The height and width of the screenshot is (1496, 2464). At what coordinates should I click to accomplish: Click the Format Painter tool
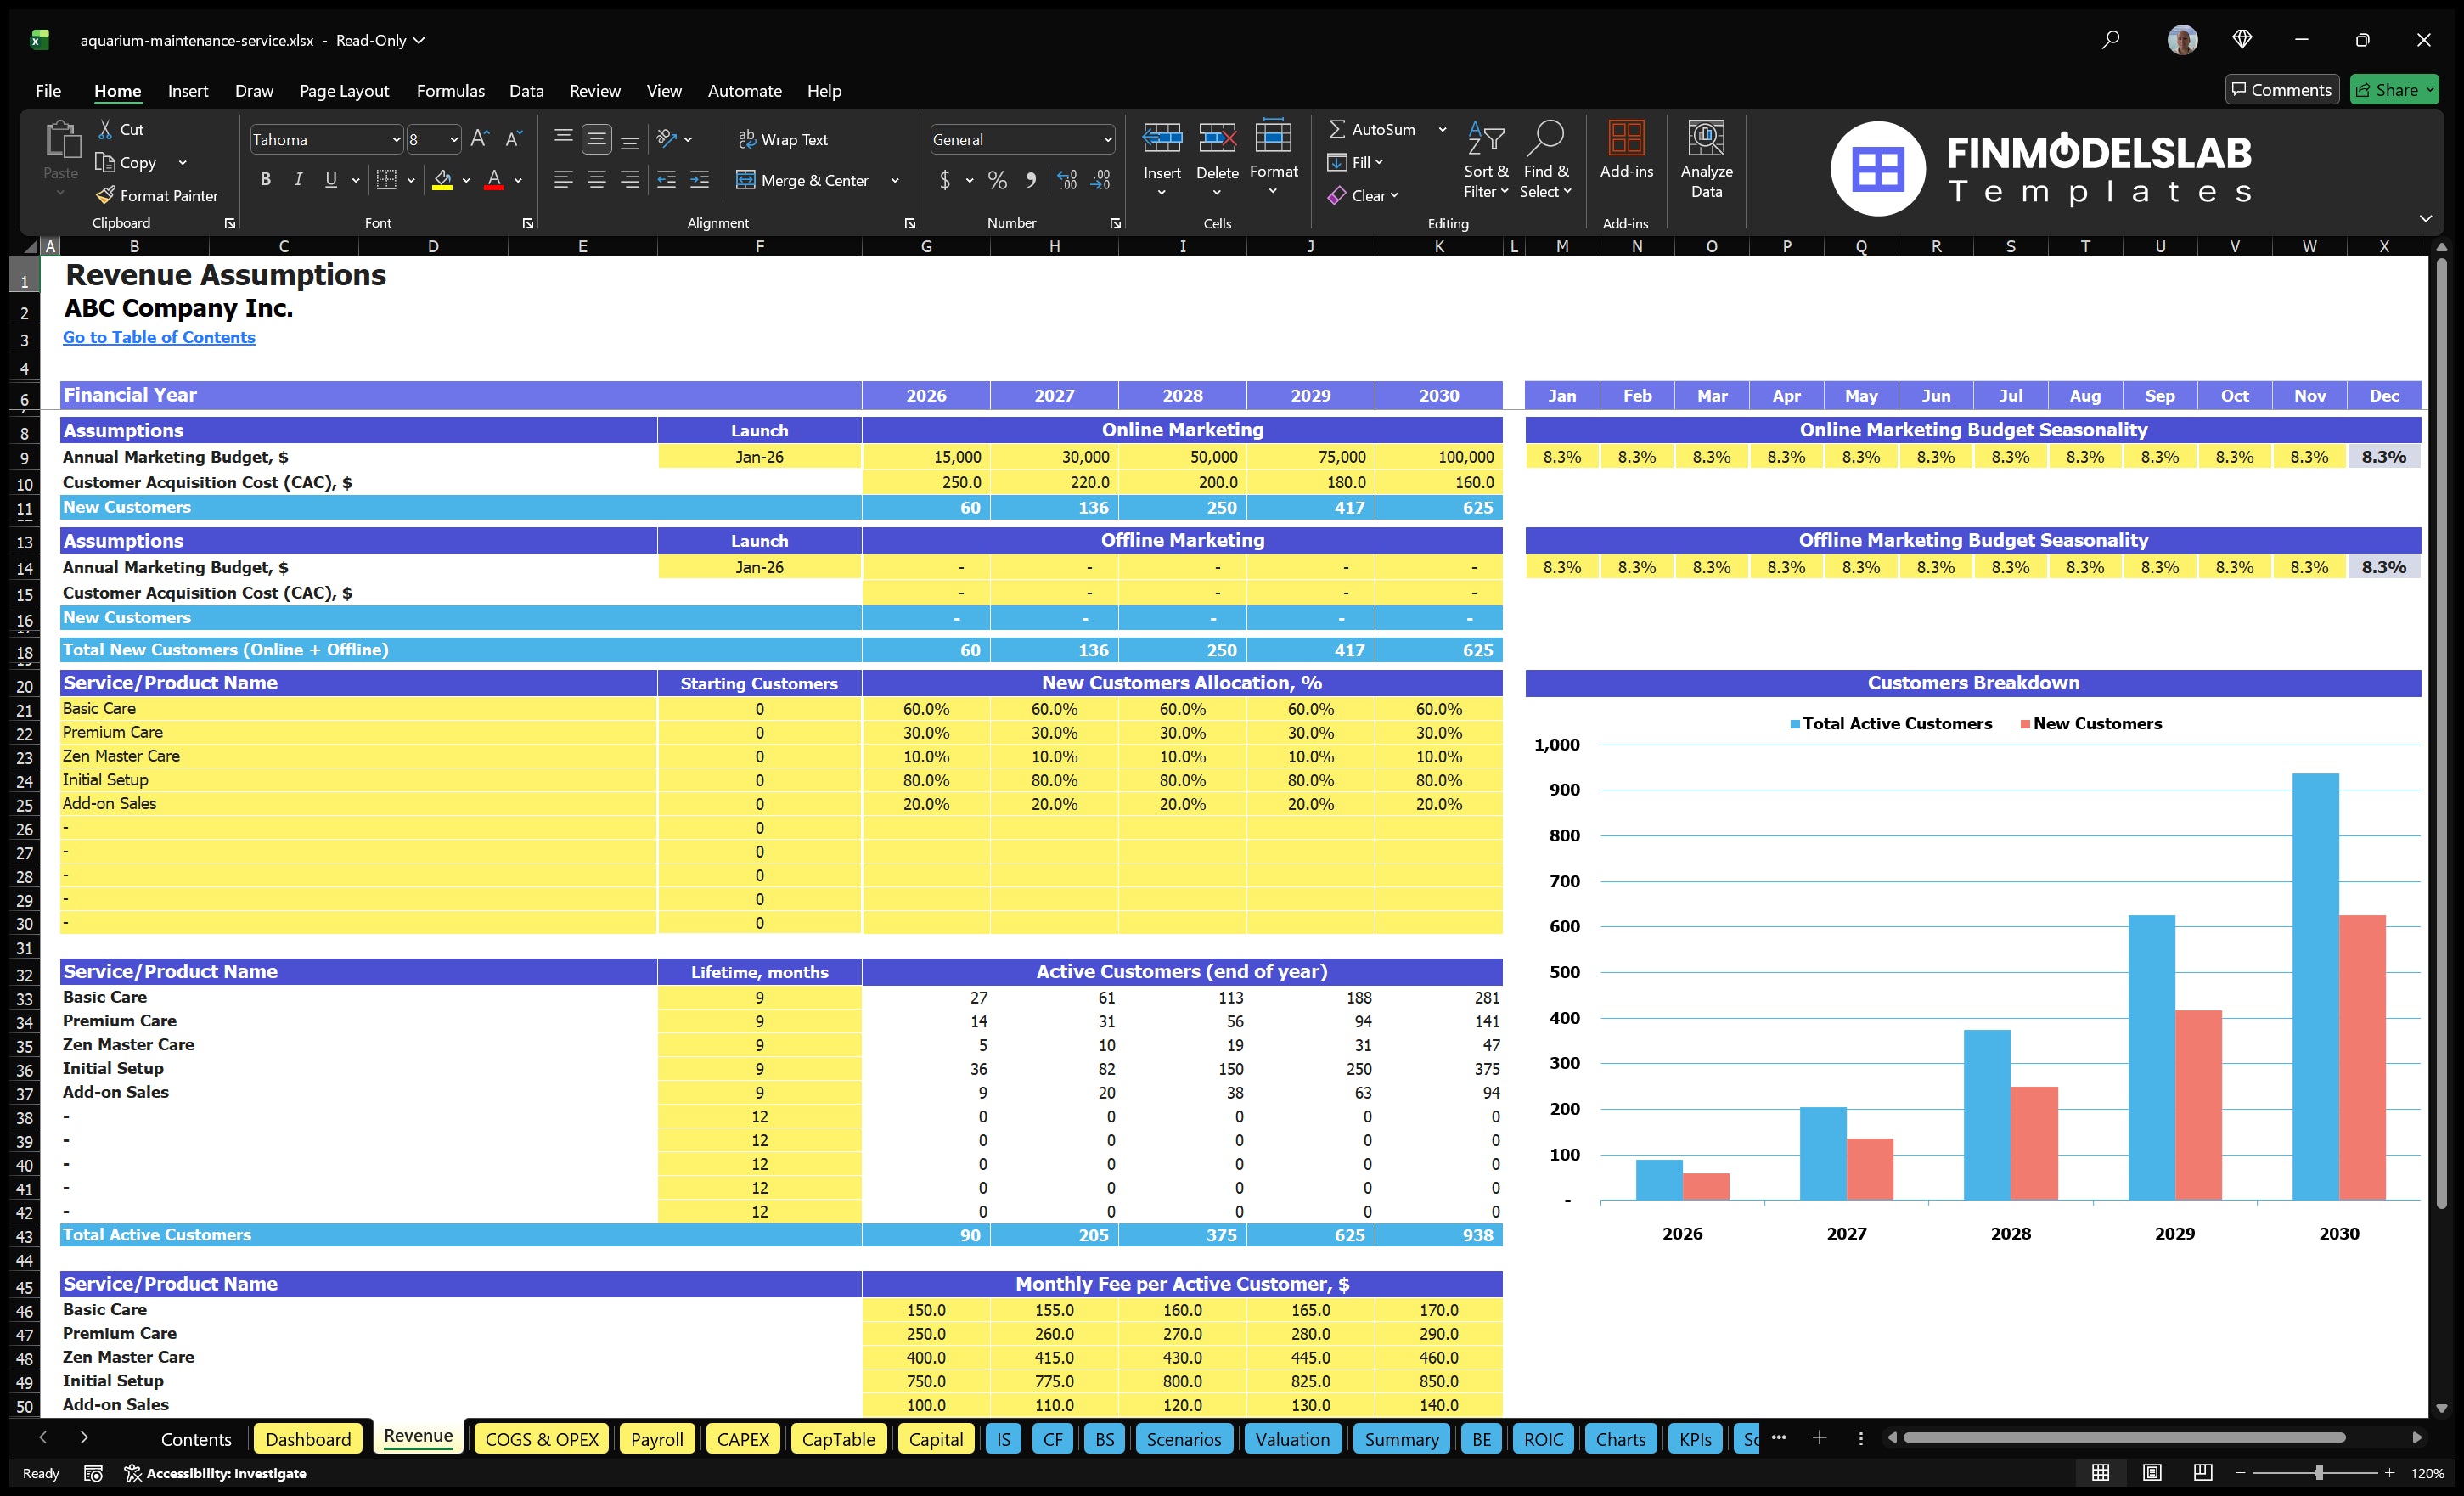[158, 195]
